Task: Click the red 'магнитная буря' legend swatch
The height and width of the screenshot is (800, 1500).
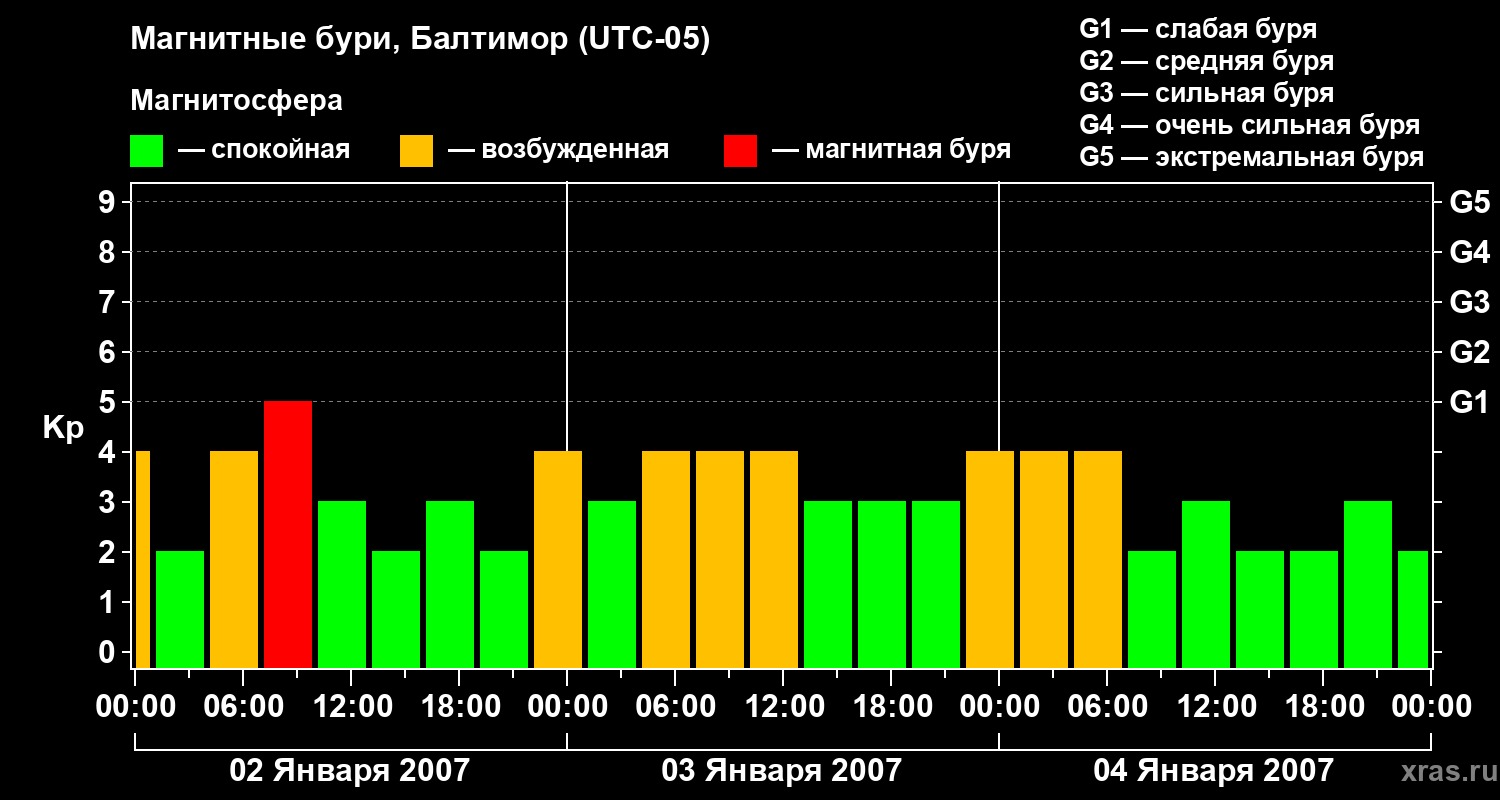Action: pos(740,151)
